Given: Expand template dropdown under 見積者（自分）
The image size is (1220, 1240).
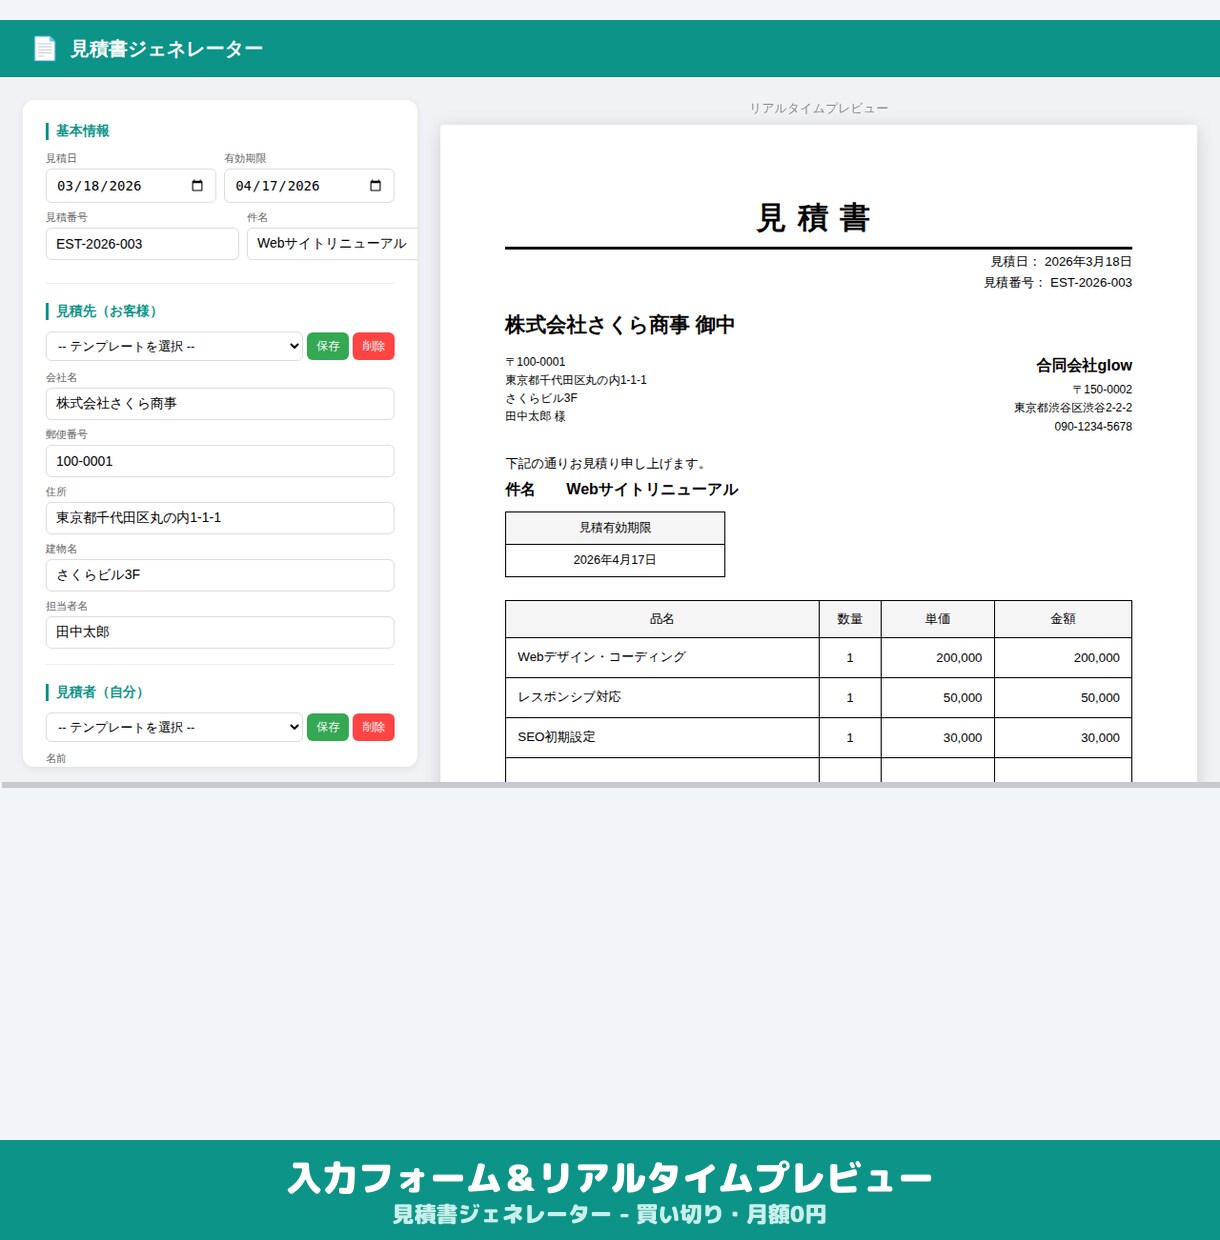Looking at the screenshot, I should pos(174,727).
